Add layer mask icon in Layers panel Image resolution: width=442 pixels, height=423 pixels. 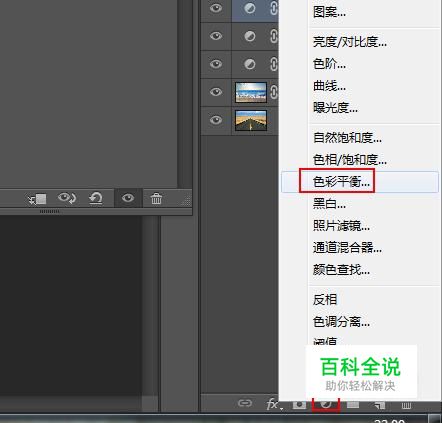[299, 405]
